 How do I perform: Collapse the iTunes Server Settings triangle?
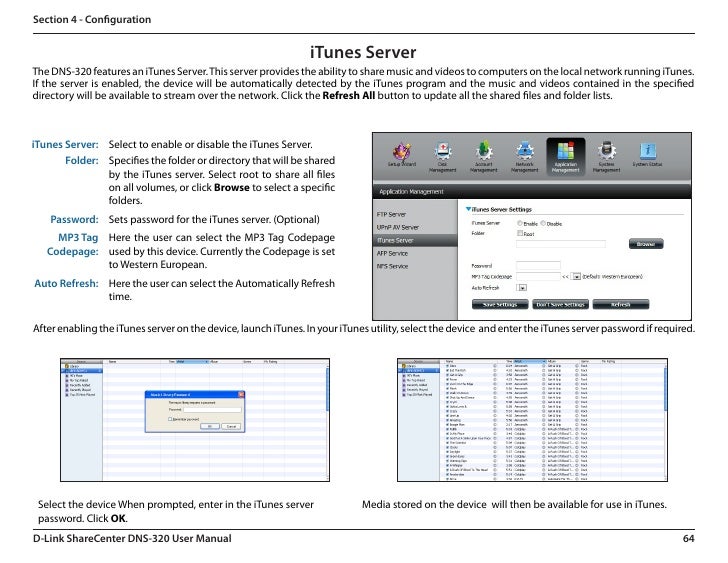pyautogui.click(x=468, y=209)
